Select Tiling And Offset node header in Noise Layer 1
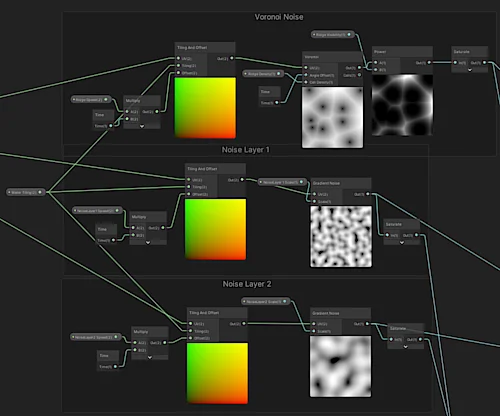The height and width of the screenshot is (416, 500). tap(215, 169)
